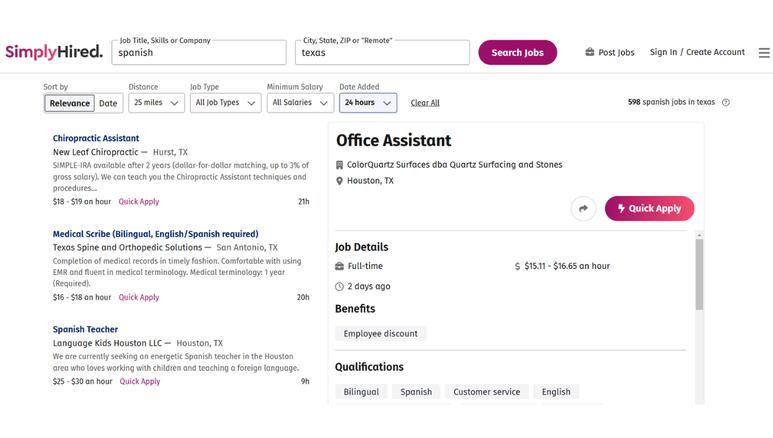Click the $18 - $19 an hour salary
773x438 pixels.
pos(82,201)
